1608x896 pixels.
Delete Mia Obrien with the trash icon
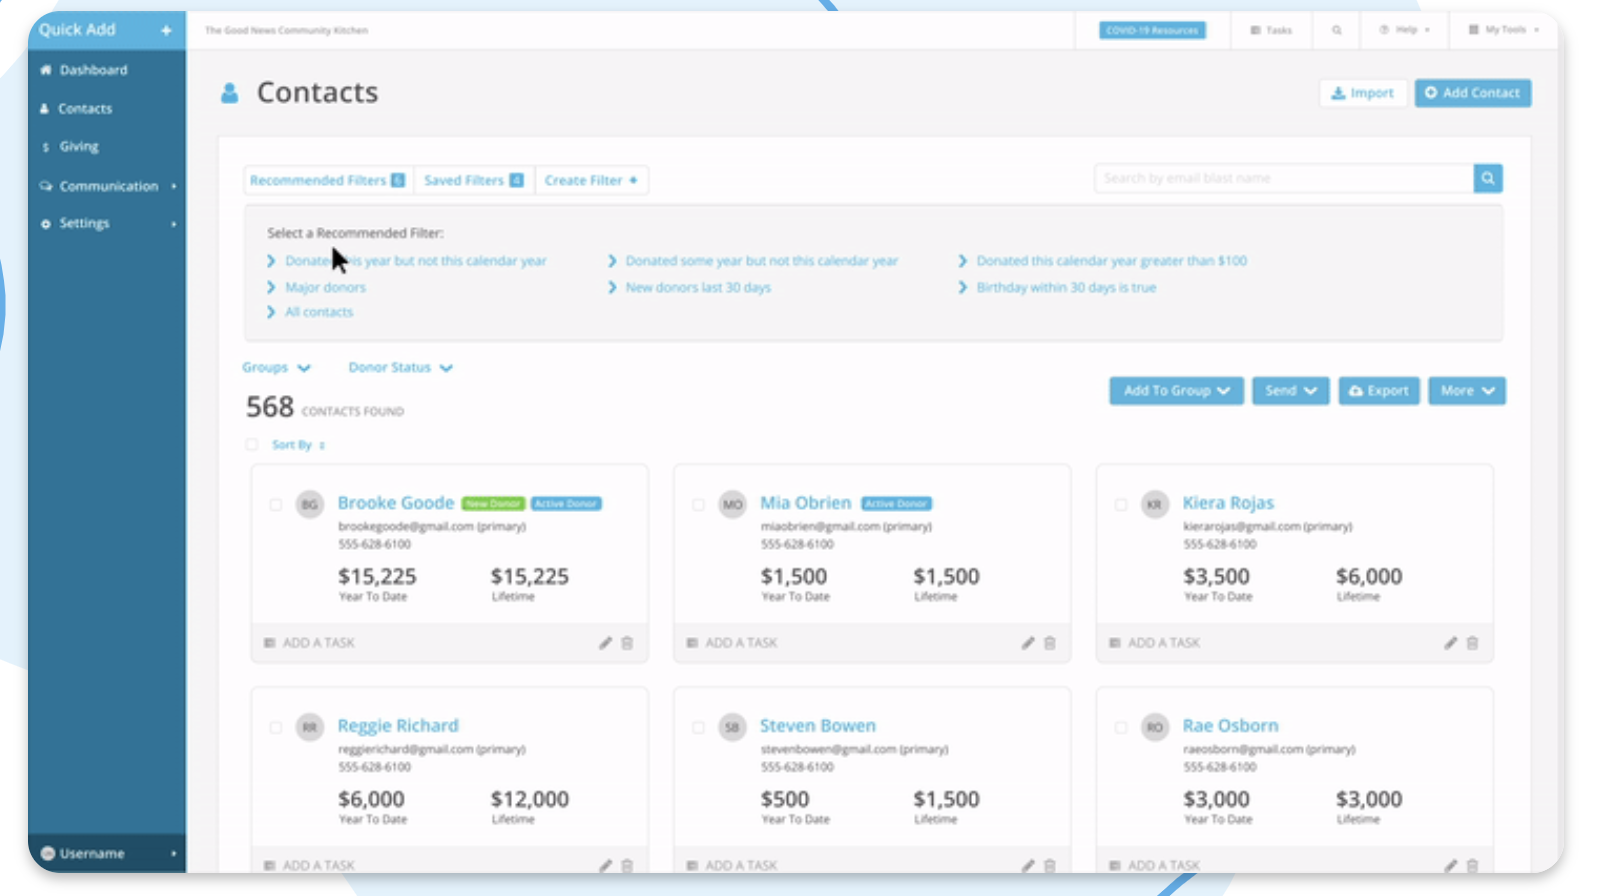1050,643
